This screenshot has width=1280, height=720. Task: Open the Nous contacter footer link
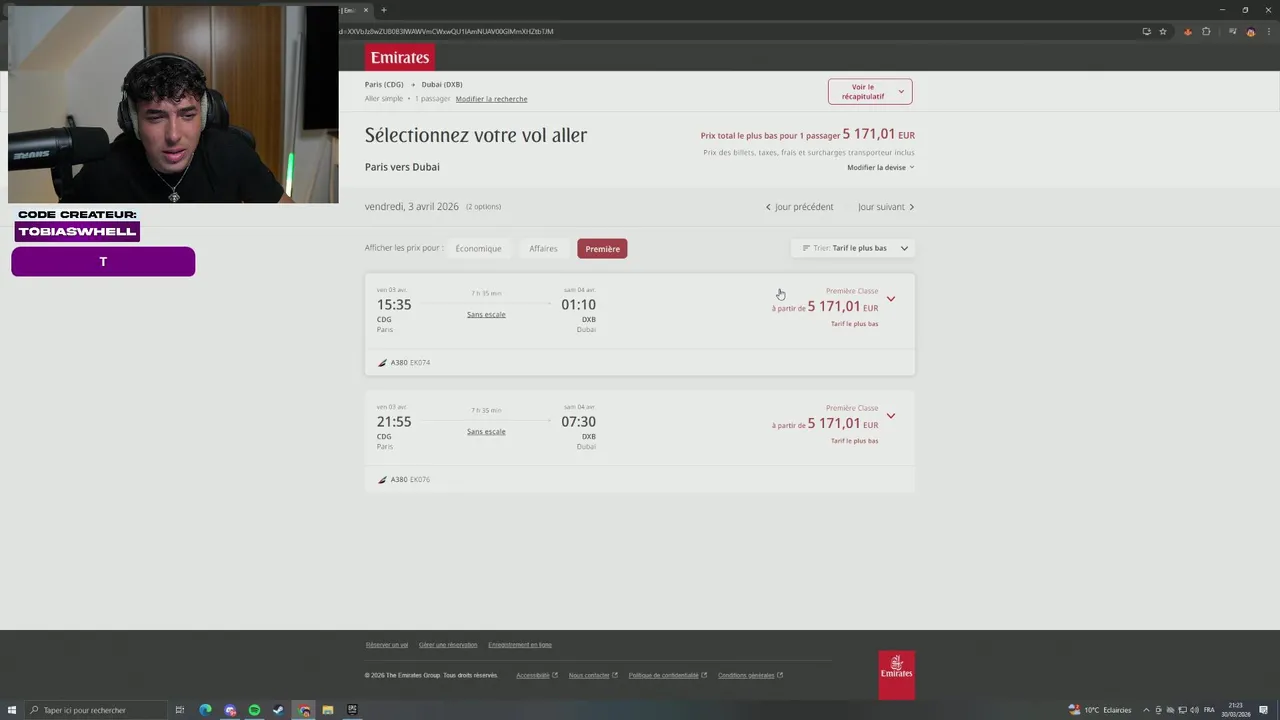[x=593, y=675]
